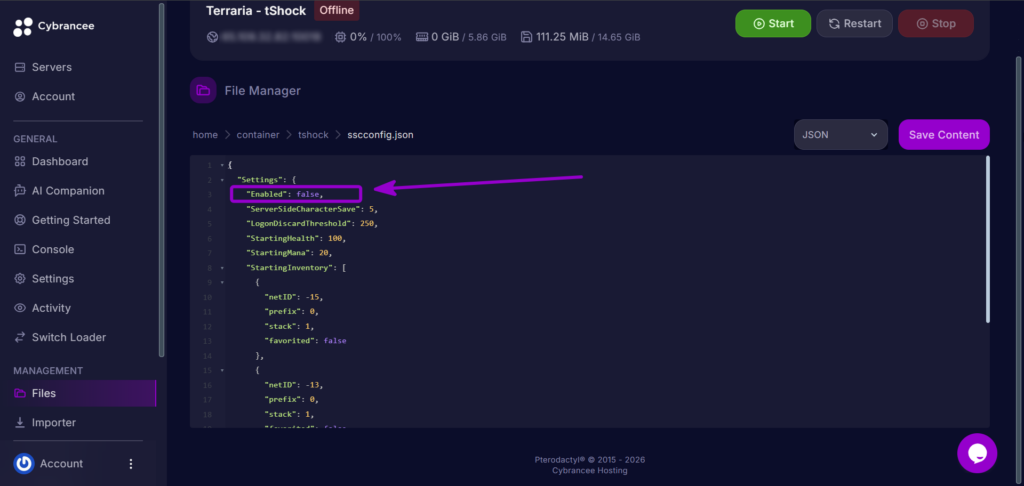
Task: Click the Offline status badge
Action: pos(336,10)
